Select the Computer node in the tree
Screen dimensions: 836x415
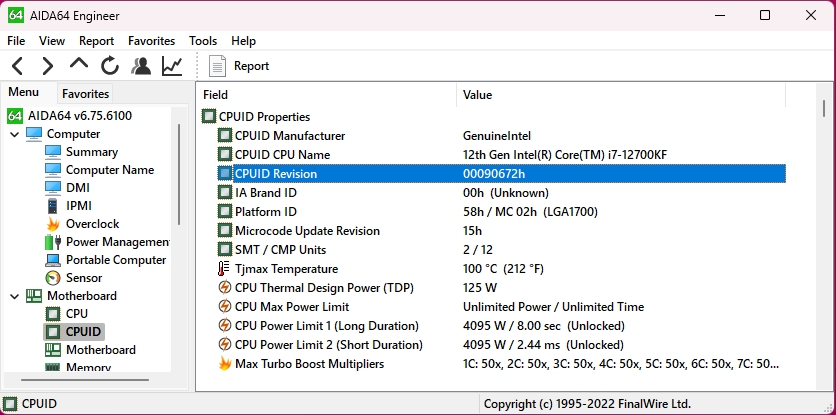click(73, 134)
